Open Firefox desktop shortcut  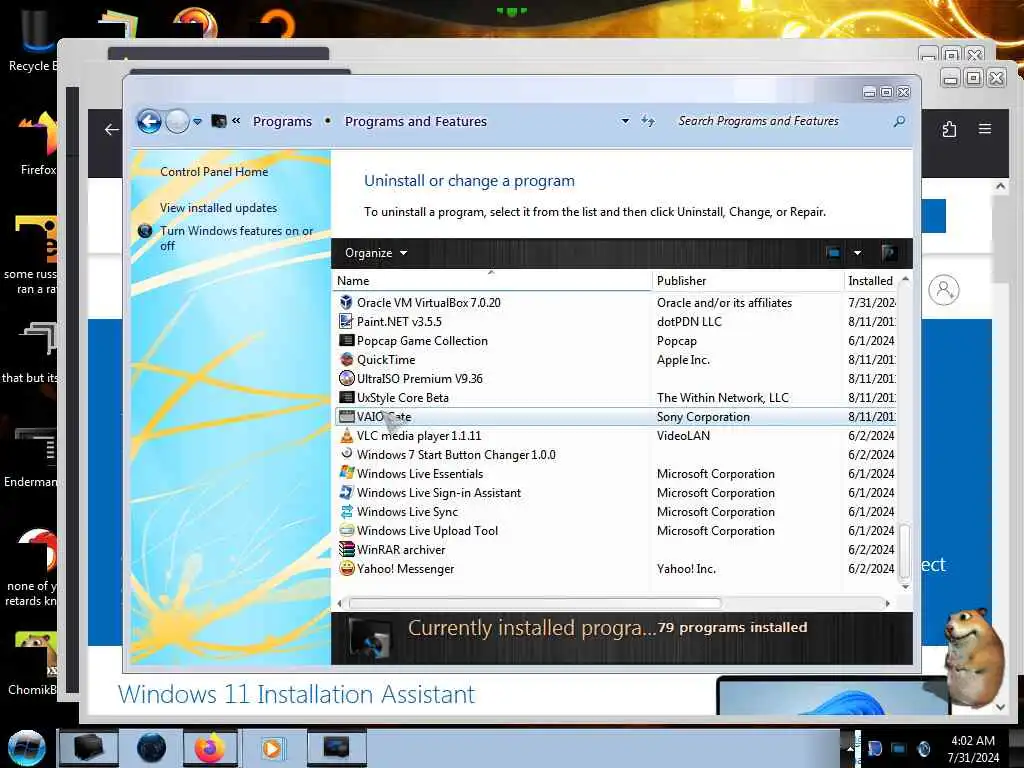tap(38, 144)
